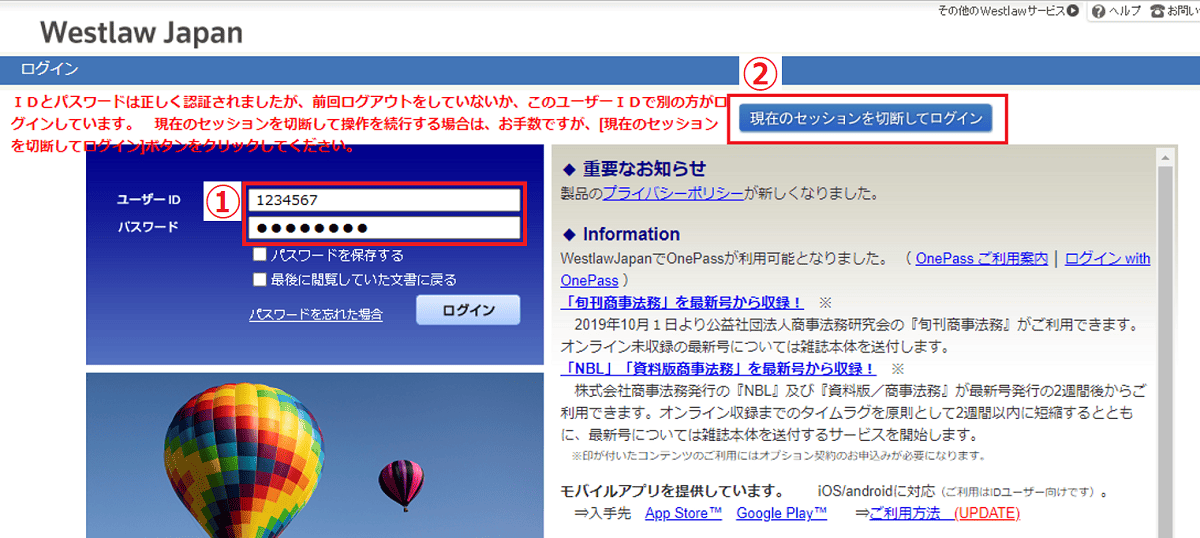Enable 最後に閲覧していた文書に戻る checkbox
The width and height of the screenshot is (1200, 538).
pos(260,280)
